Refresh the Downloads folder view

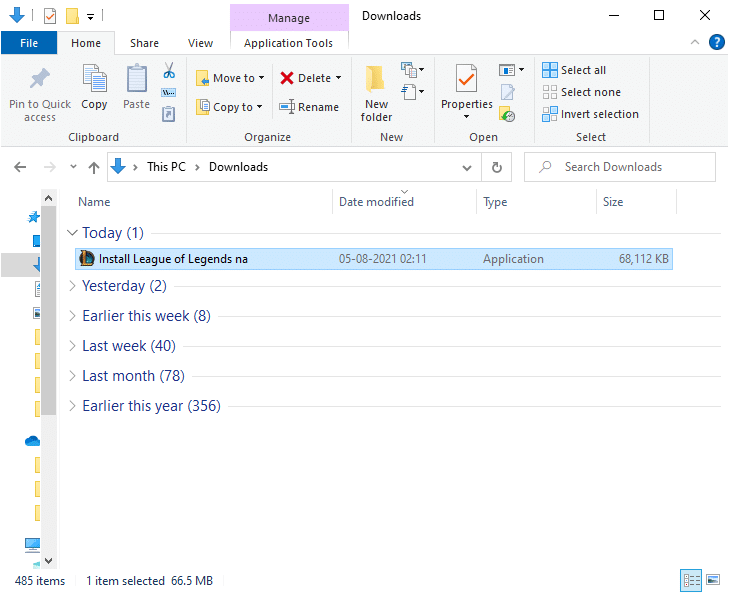click(x=496, y=167)
